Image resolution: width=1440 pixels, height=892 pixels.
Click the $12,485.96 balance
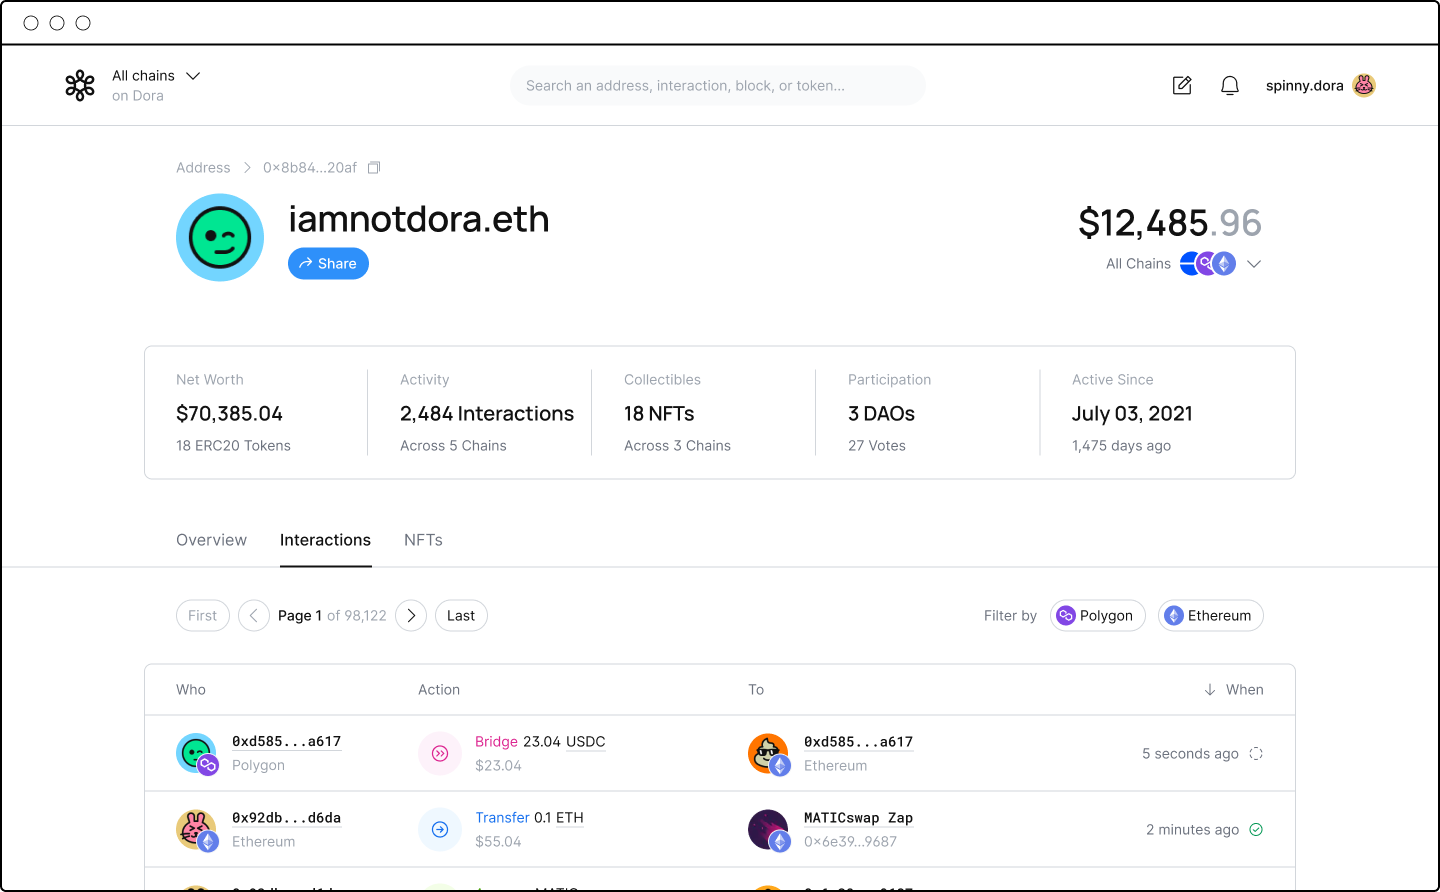click(1170, 222)
